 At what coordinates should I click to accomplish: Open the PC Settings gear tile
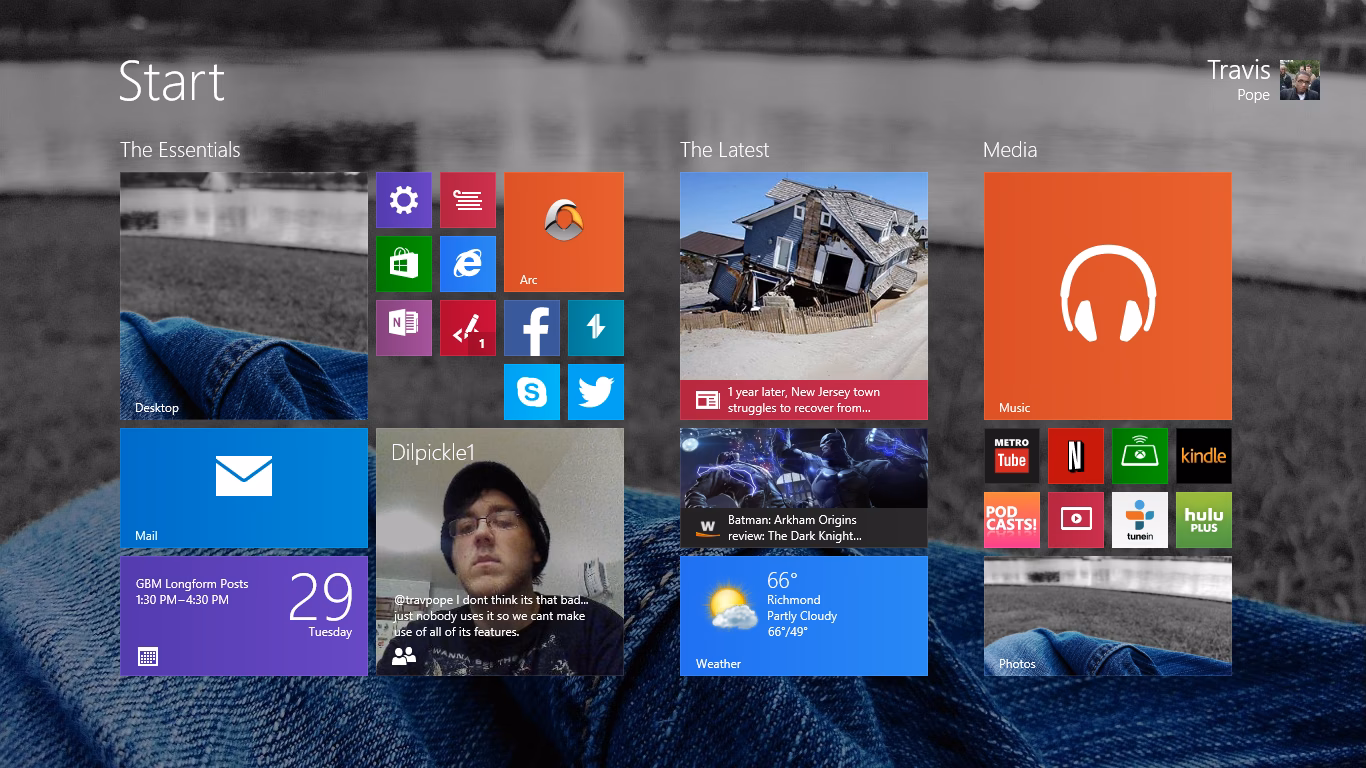[403, 199]
